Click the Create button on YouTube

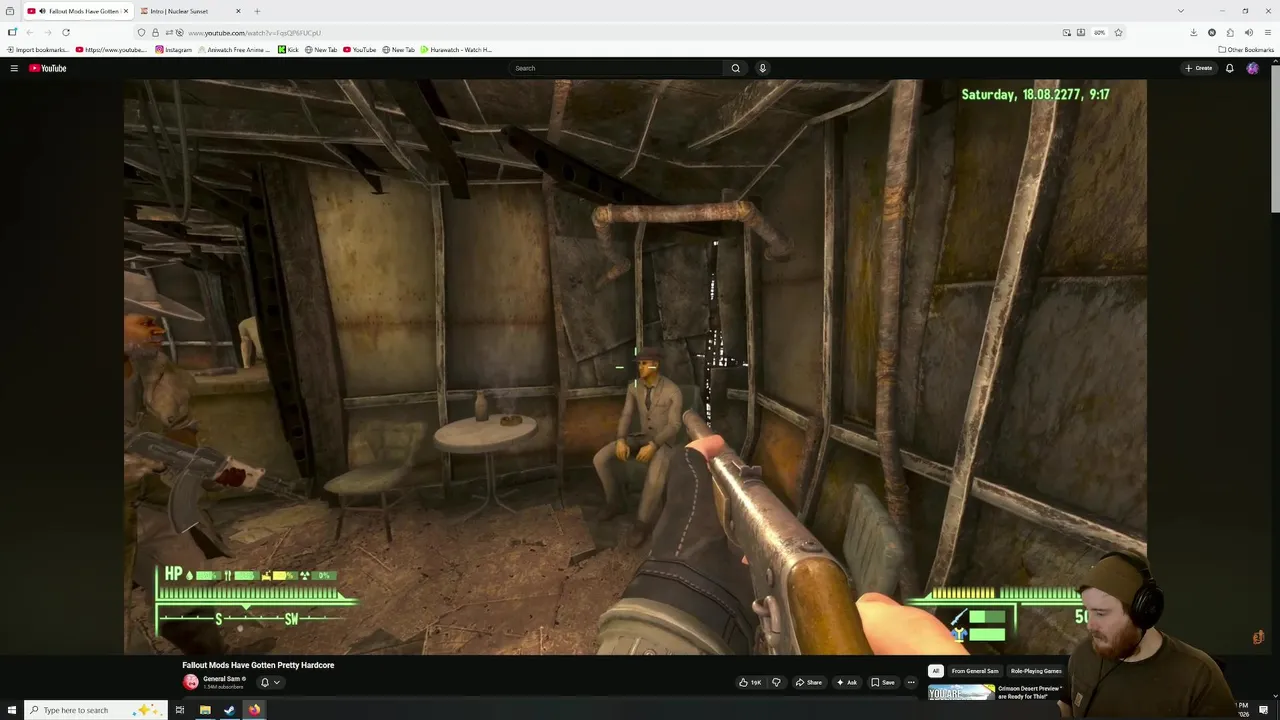[x=1198, y=68]
